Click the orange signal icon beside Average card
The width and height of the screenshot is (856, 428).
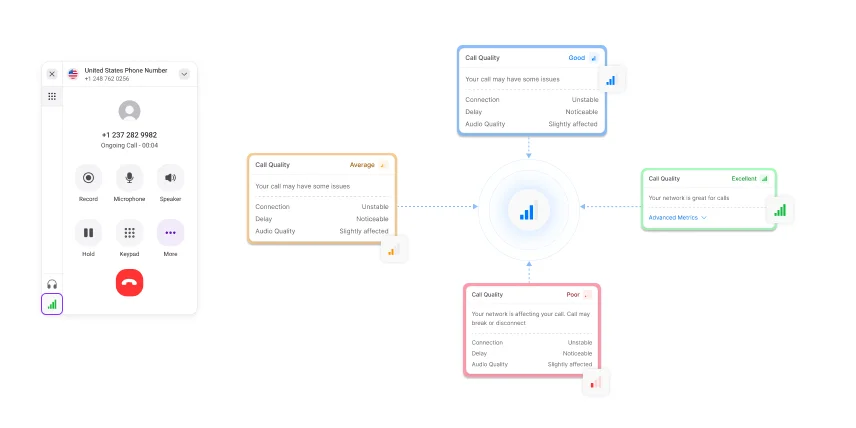click(394, 249)
